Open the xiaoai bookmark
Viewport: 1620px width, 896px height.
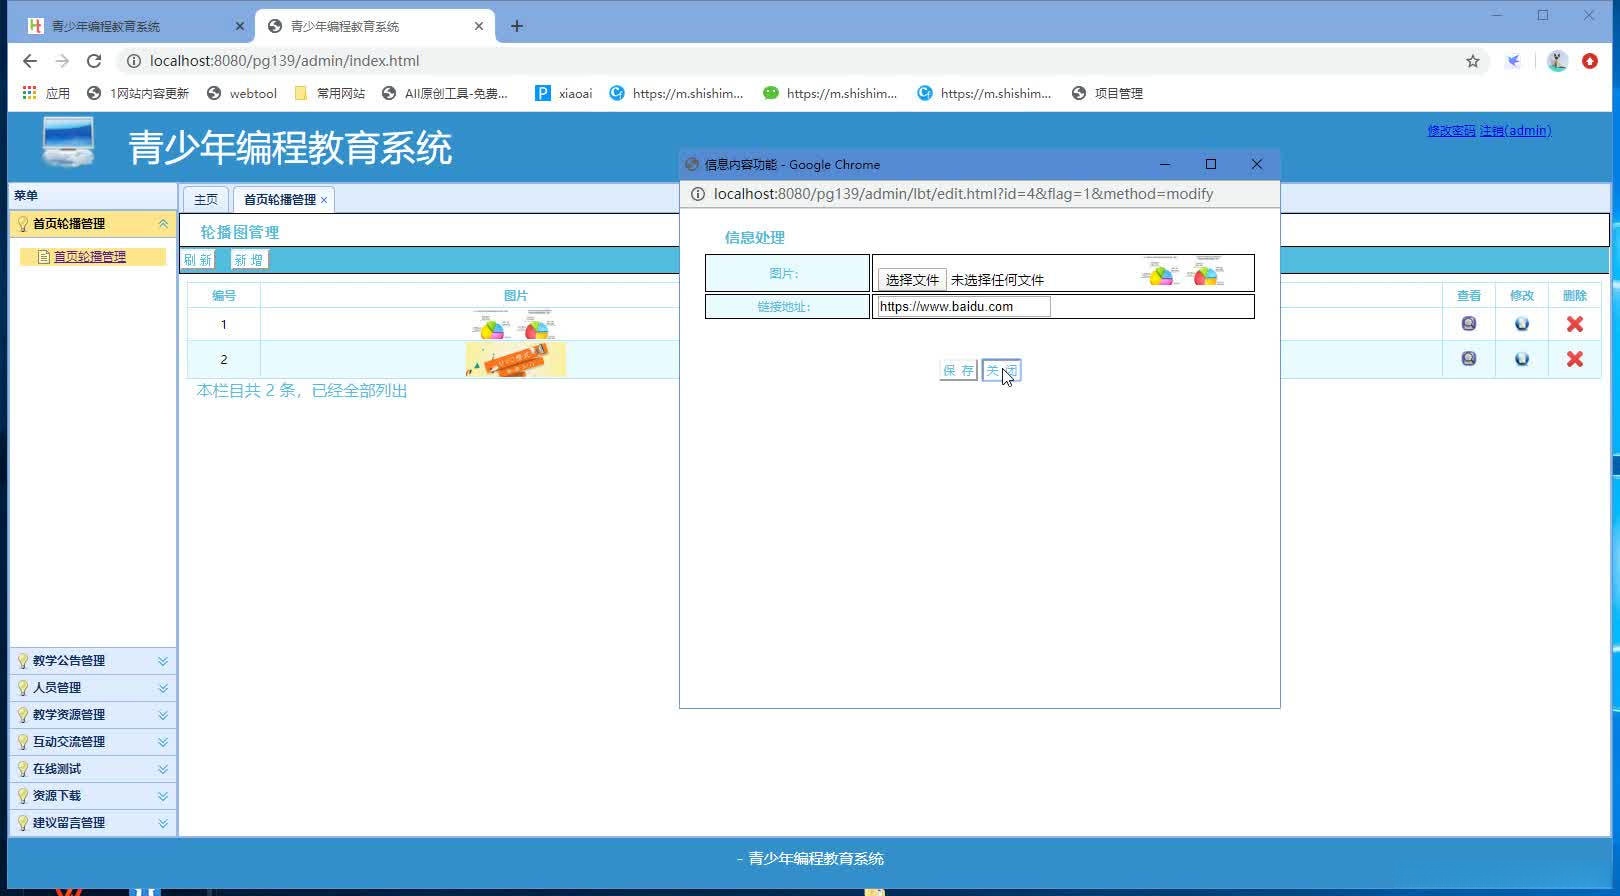[563, 93]
